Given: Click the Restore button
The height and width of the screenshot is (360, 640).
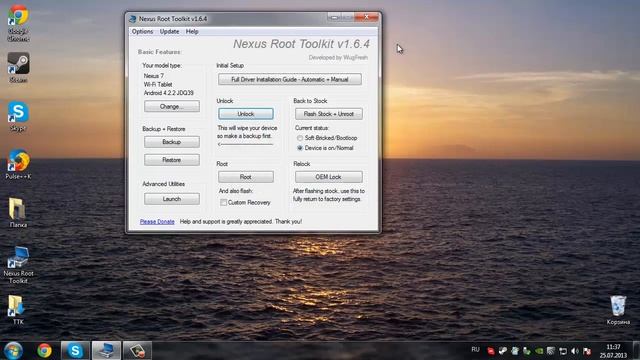Looking at the screenshot, I should (x=172, y=160).
